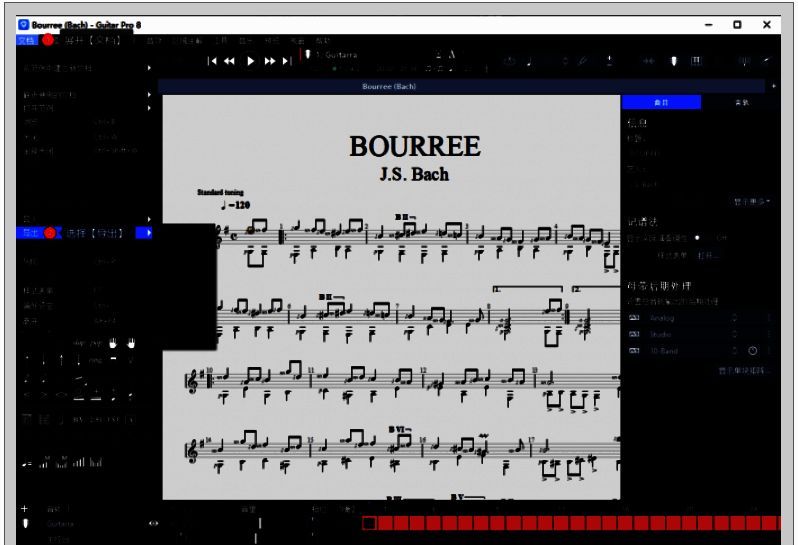Toggle visibility eye of Guitarra track
798x545 pixels.
pos(154,523)
